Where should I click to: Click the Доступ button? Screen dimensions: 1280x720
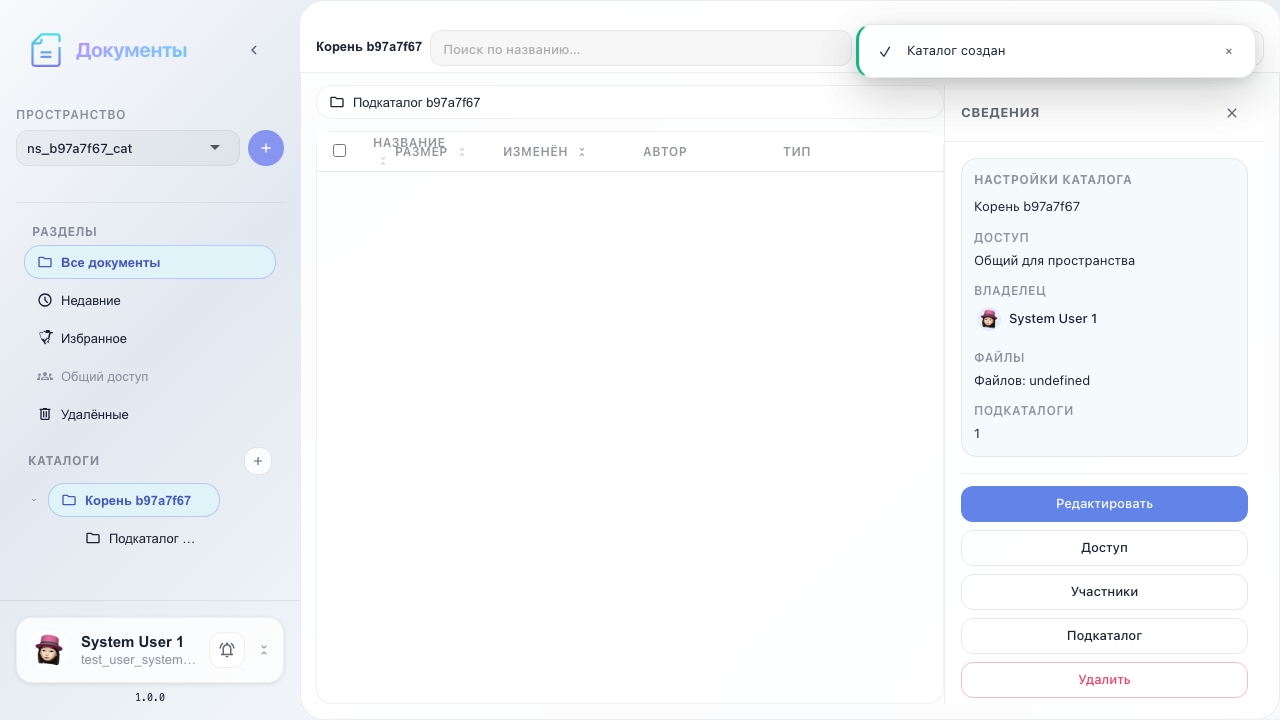tap(1104, 548)
